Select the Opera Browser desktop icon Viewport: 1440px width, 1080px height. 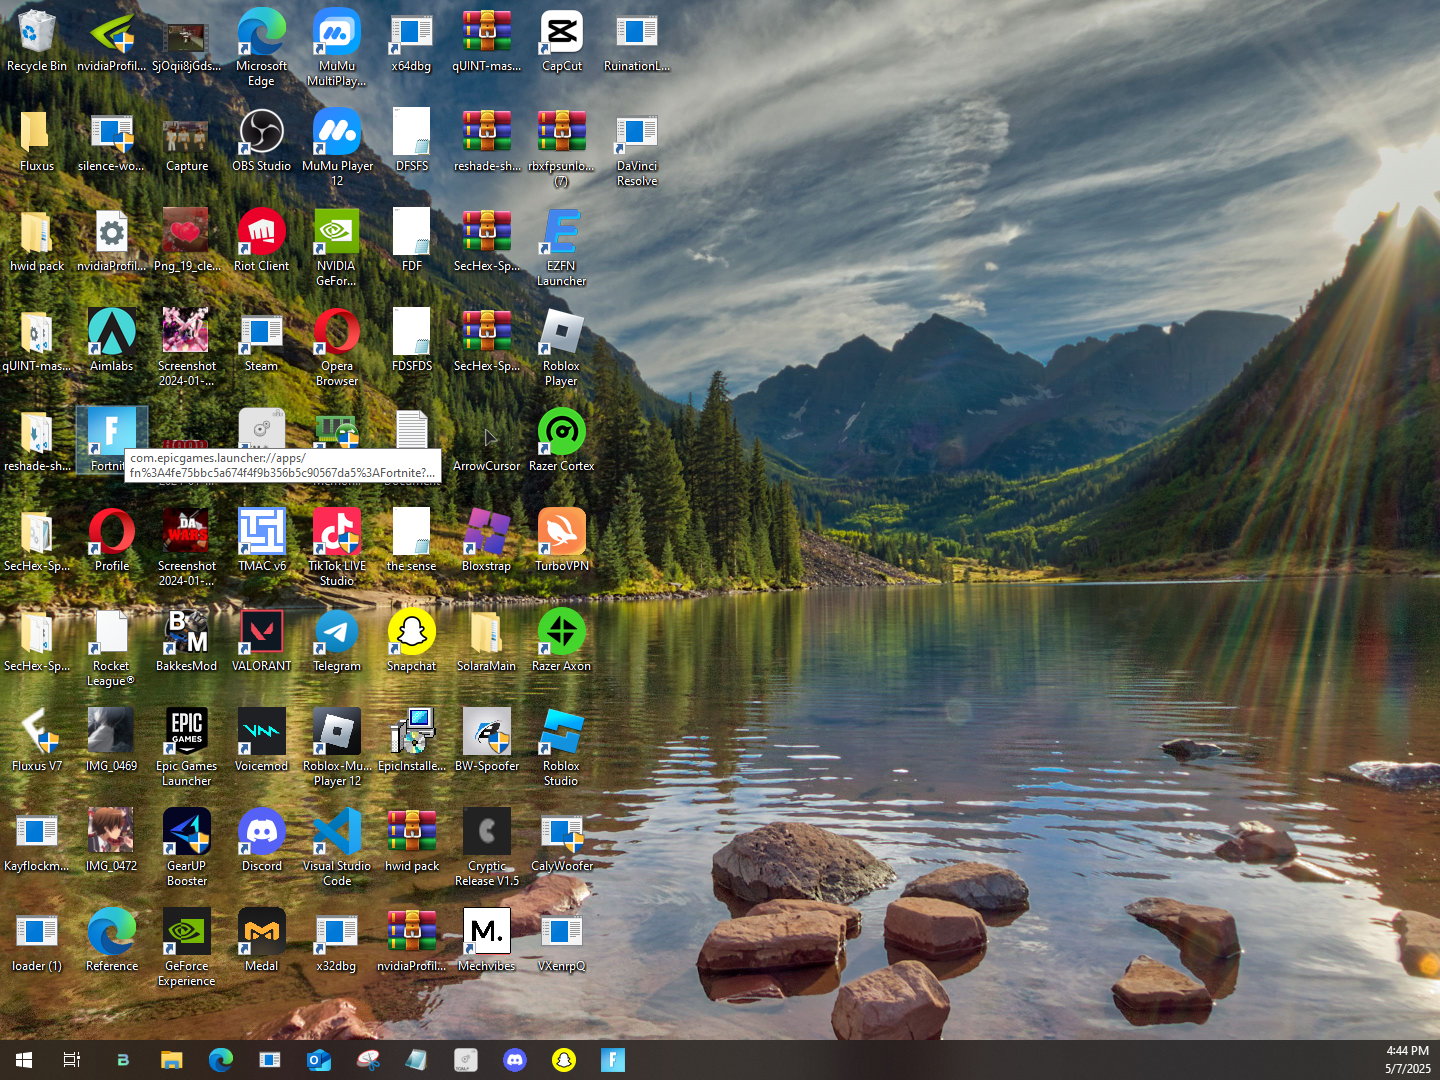point(337,347)
